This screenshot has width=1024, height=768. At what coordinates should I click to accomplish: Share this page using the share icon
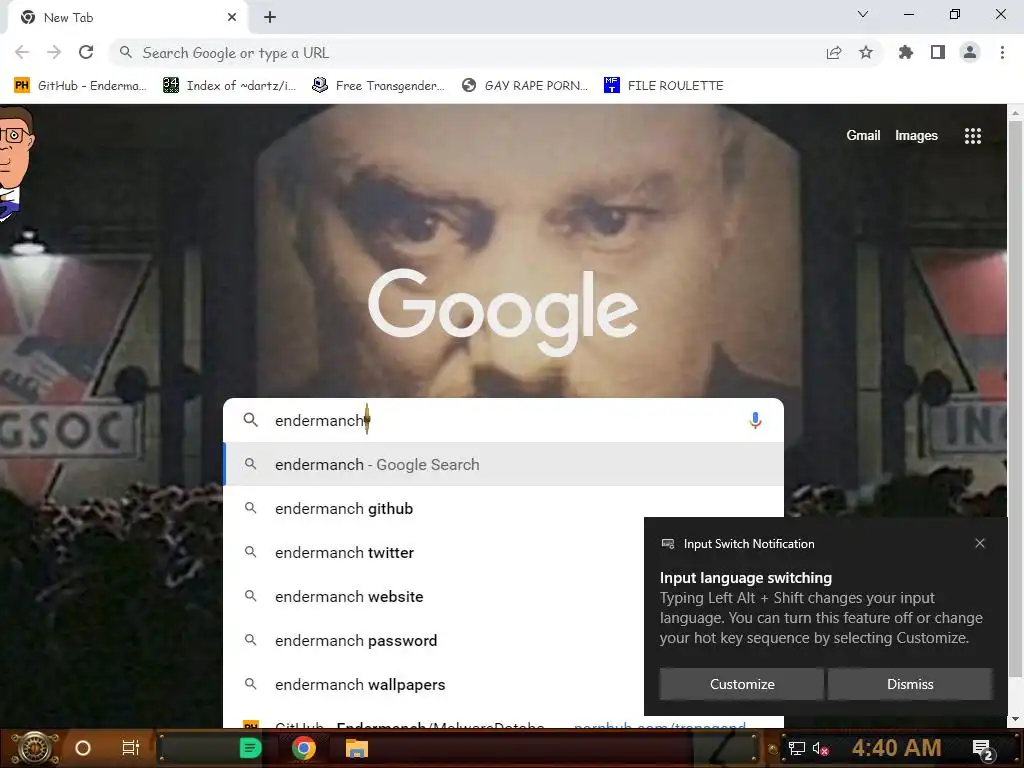[834, 53]
